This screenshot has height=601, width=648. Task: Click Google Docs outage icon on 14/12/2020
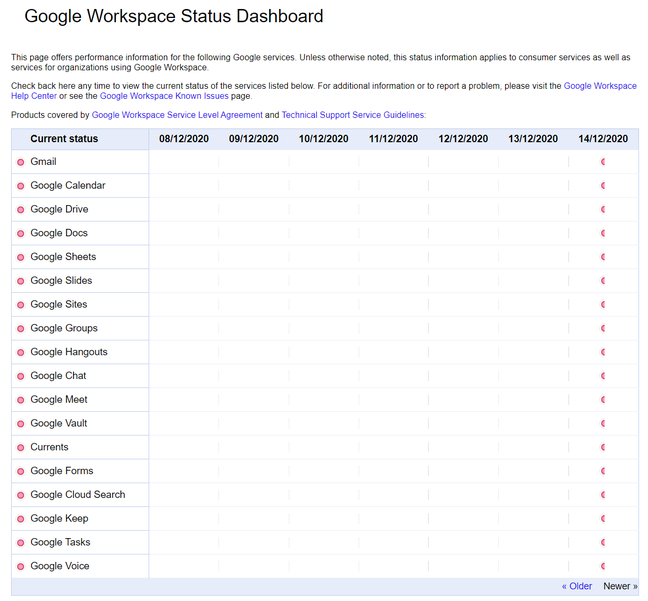coord(603,233)
